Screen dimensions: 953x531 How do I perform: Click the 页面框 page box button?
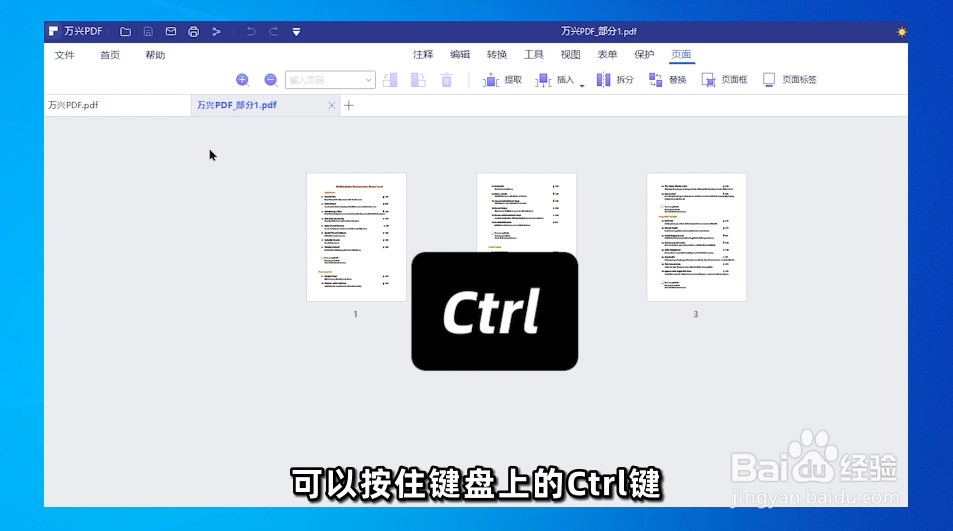(x=724, y=80)
